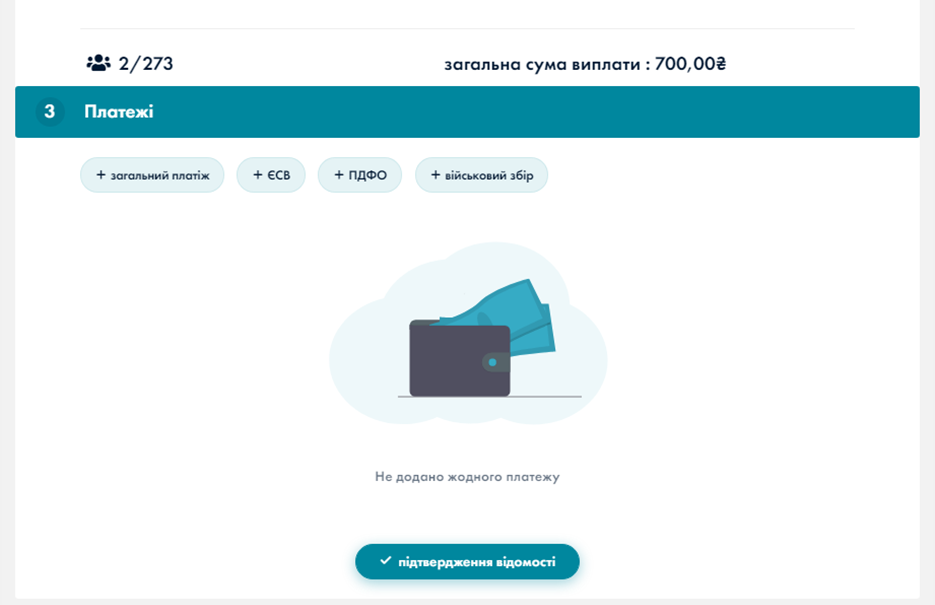Click the step 3 number circle
This screenshot has height=605, width=935.
pyautogui.click(x=49, y=112)
